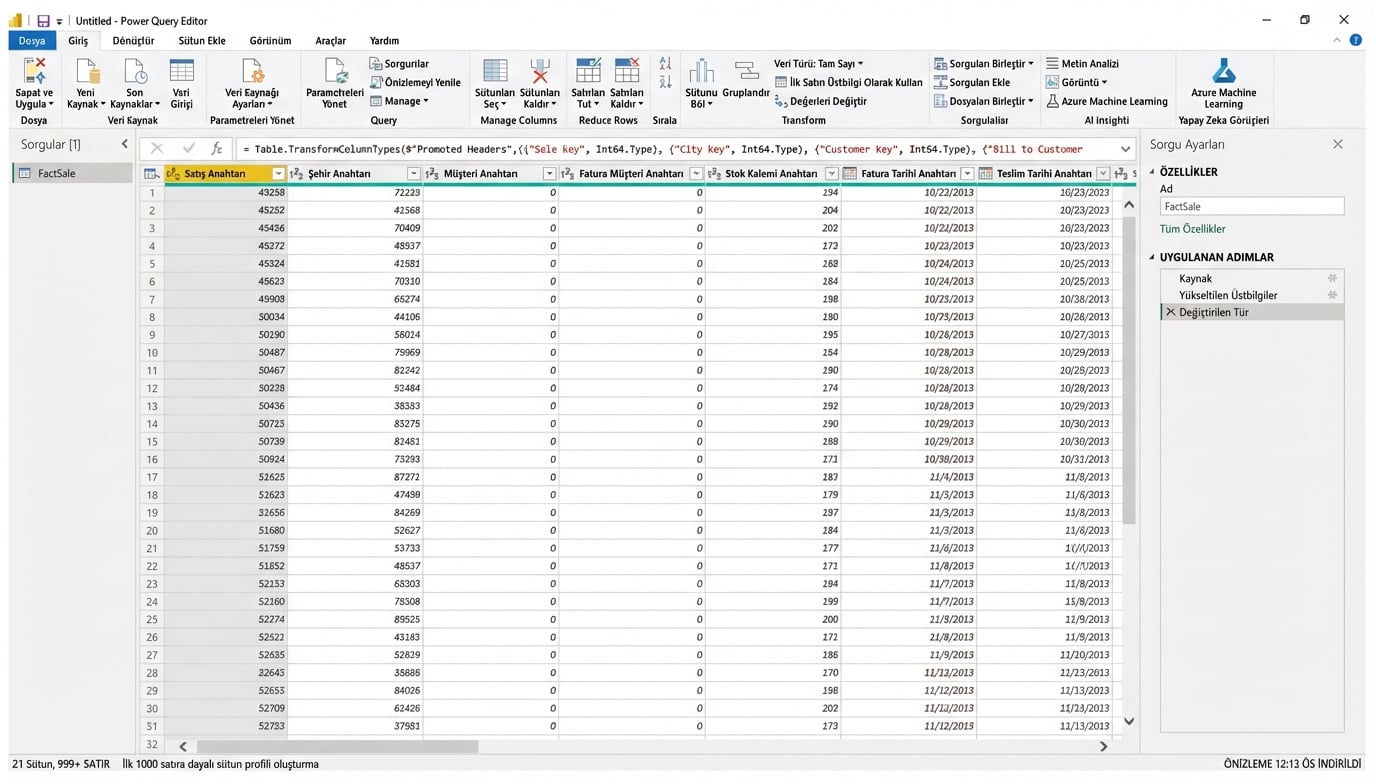
Task: Open Teslim Tarihi Anahtarı filter dropdown
Action: click(1103, 173)
